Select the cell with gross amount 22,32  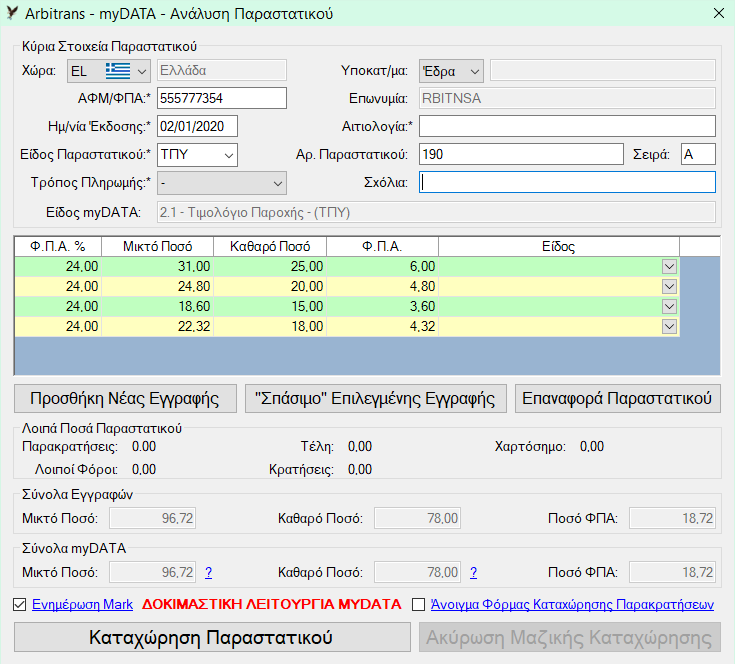(x=158, y=327)
